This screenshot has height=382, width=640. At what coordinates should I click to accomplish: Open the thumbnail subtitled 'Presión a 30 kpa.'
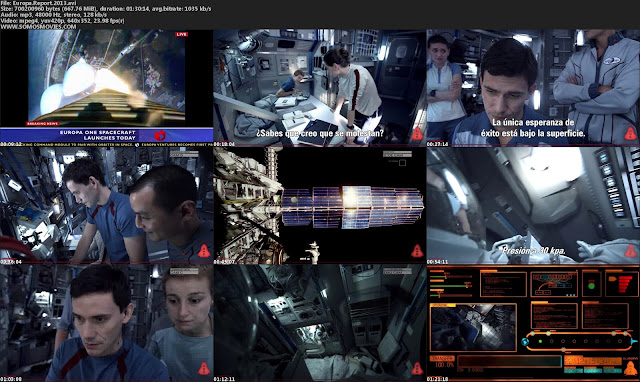pyautogui.click(x=533, y=205)
